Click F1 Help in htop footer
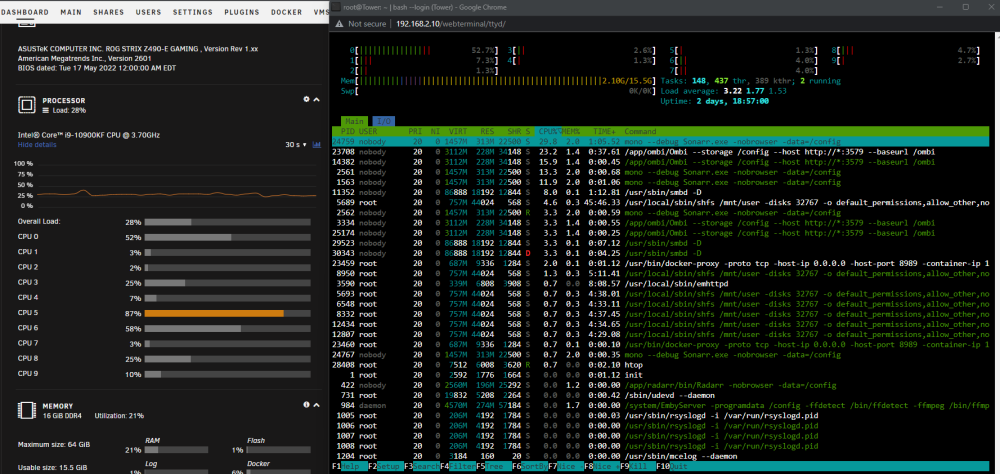The height and width of the screenshot is (474, 1000). tap(349, 466)
